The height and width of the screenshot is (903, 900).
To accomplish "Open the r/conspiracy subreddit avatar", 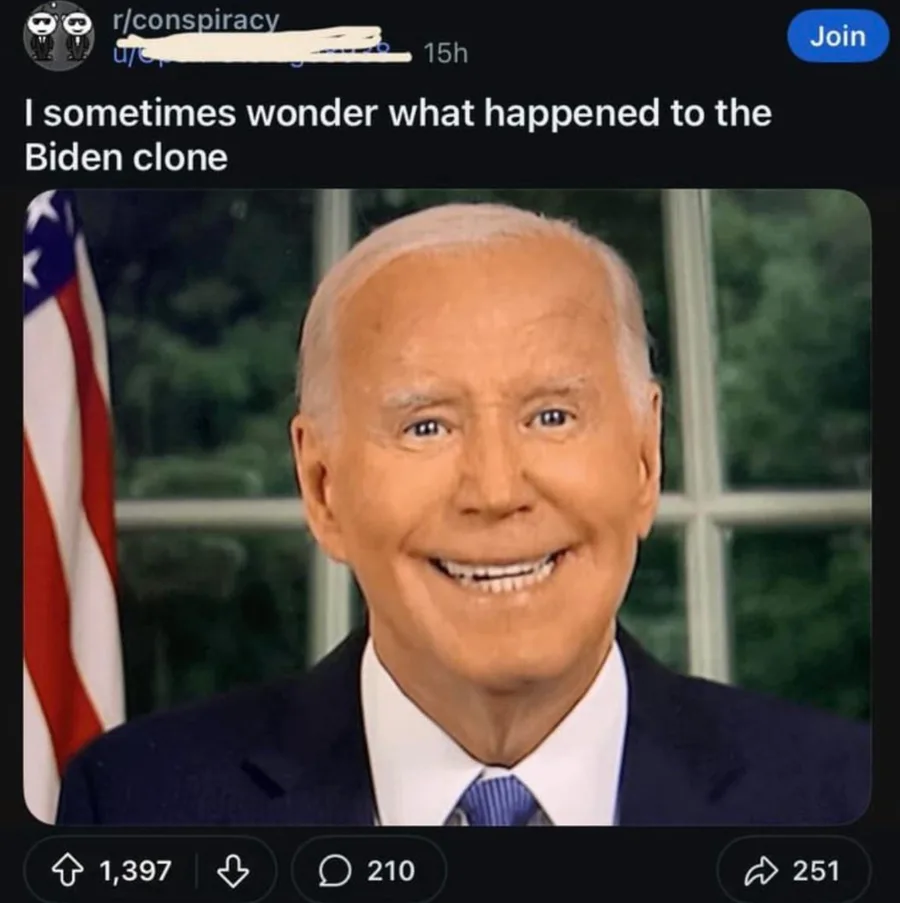I will pos(59,36).
